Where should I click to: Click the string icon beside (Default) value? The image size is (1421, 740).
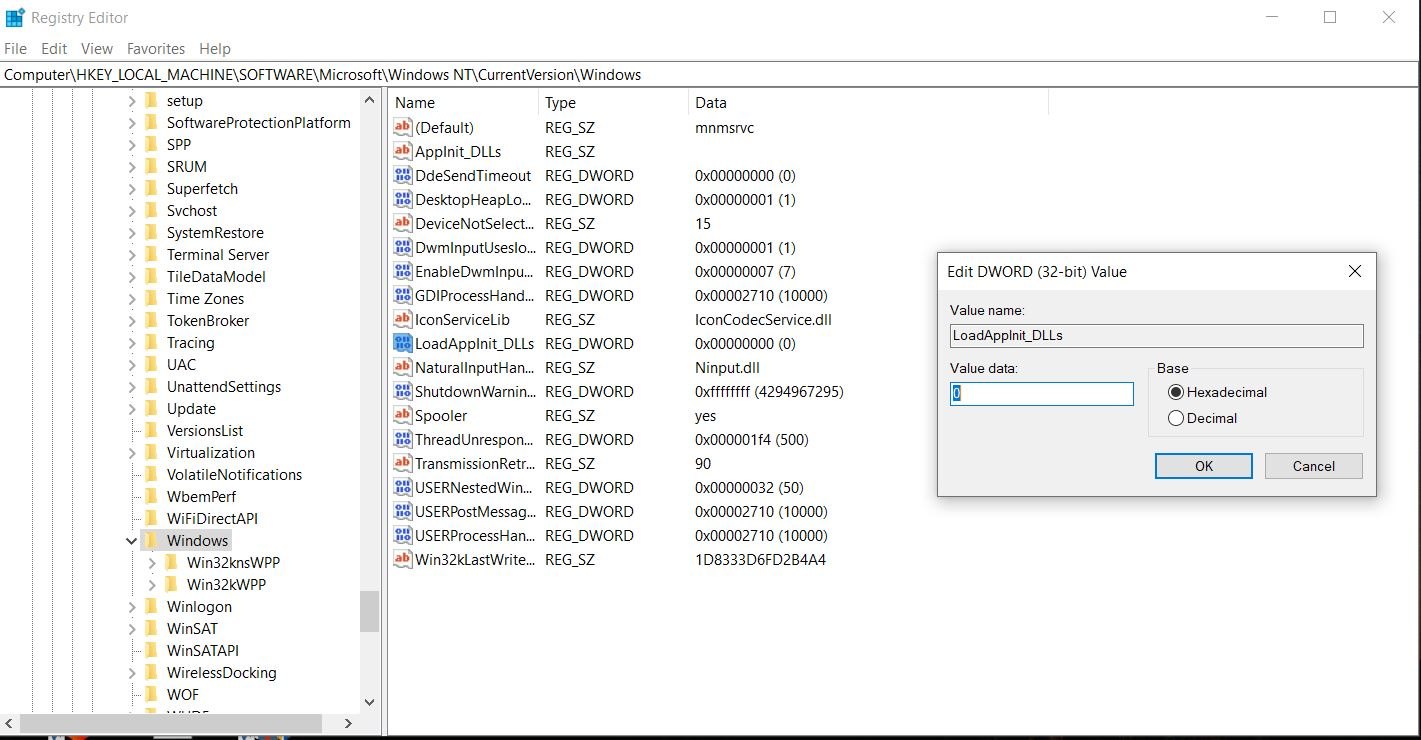[x=403, y=127]
